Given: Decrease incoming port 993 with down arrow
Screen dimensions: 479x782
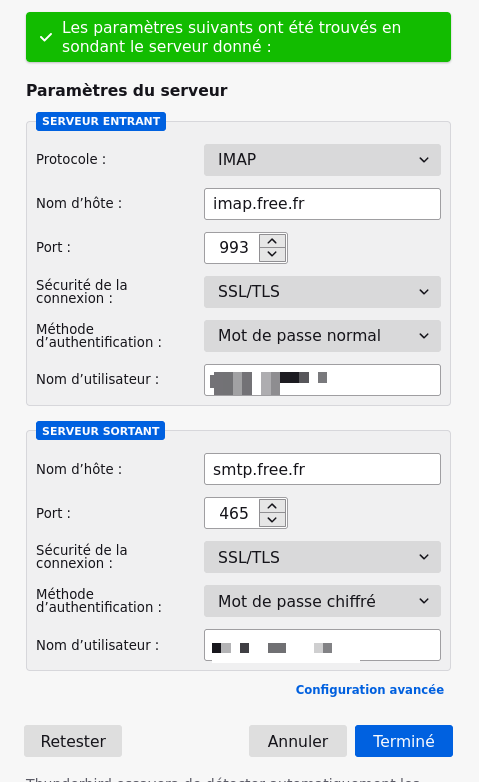Looking at the screenshot, I should coord(272,254).
